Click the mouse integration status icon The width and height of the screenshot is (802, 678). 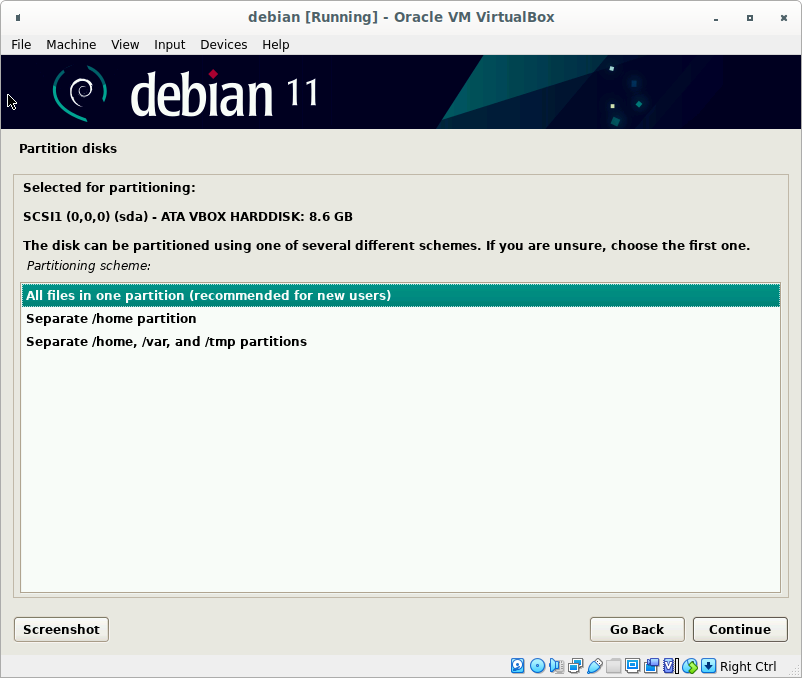[x=689, y=666]
